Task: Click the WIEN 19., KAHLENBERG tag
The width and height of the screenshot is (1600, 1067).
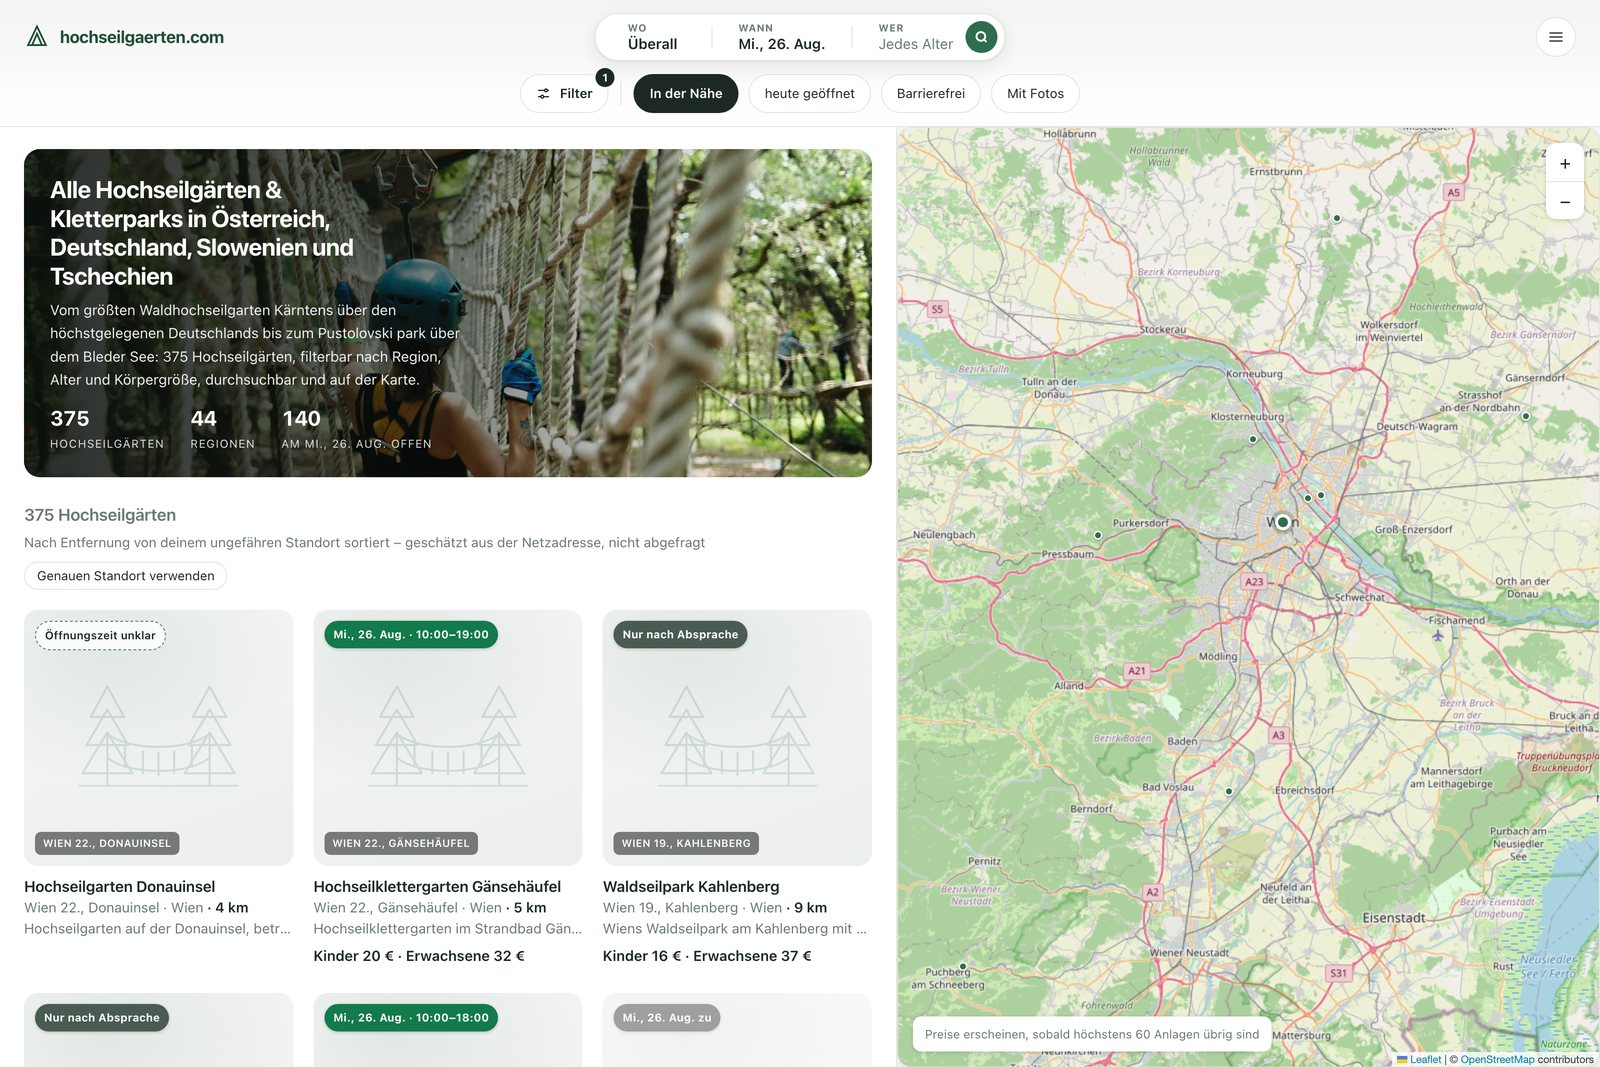Action: (x=686, y=843)
